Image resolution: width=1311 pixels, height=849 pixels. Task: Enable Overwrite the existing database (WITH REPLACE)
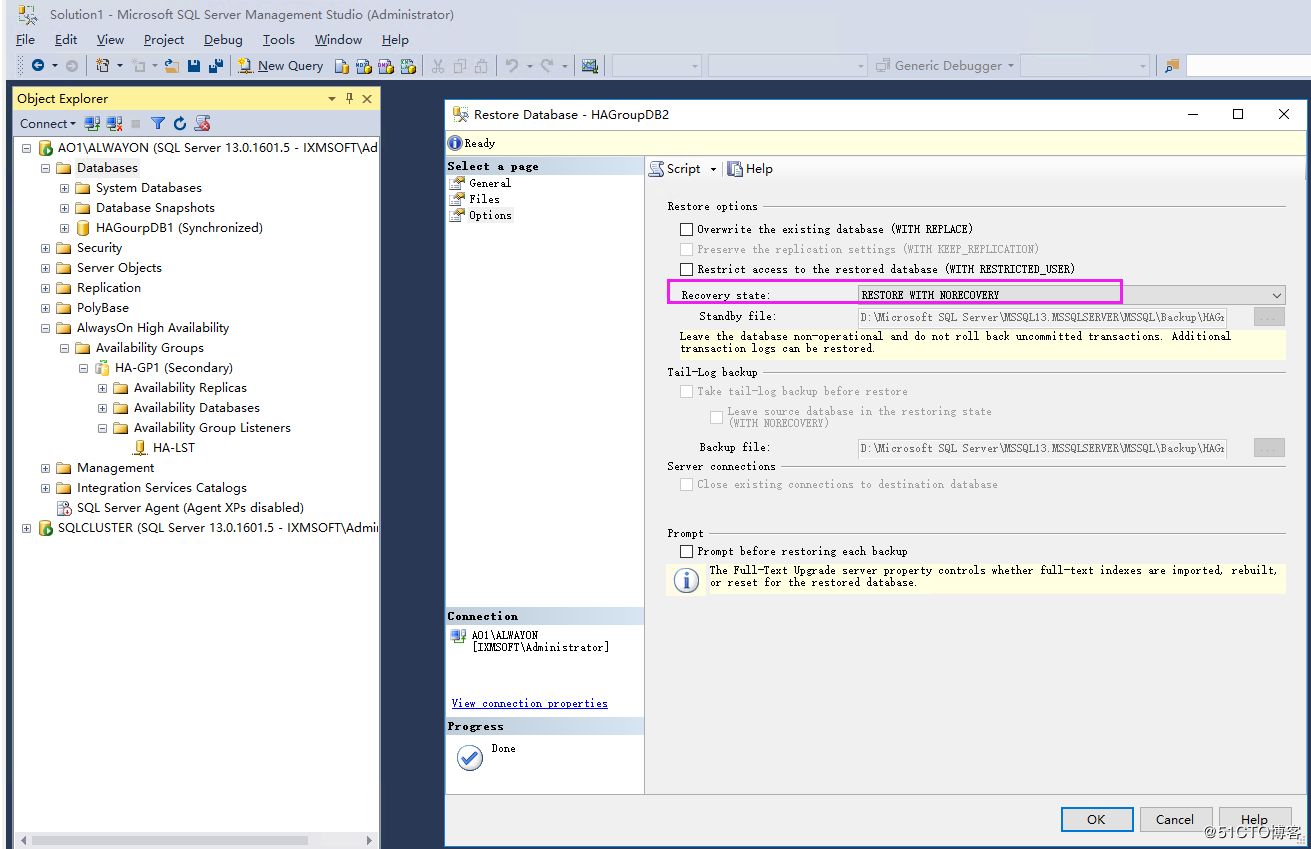pos(686,228)
